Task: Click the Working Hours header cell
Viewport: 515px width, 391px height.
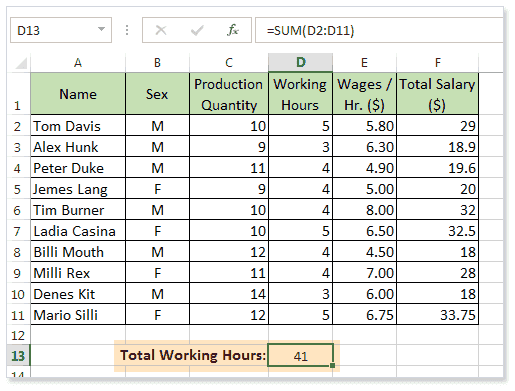Action: 300,94
